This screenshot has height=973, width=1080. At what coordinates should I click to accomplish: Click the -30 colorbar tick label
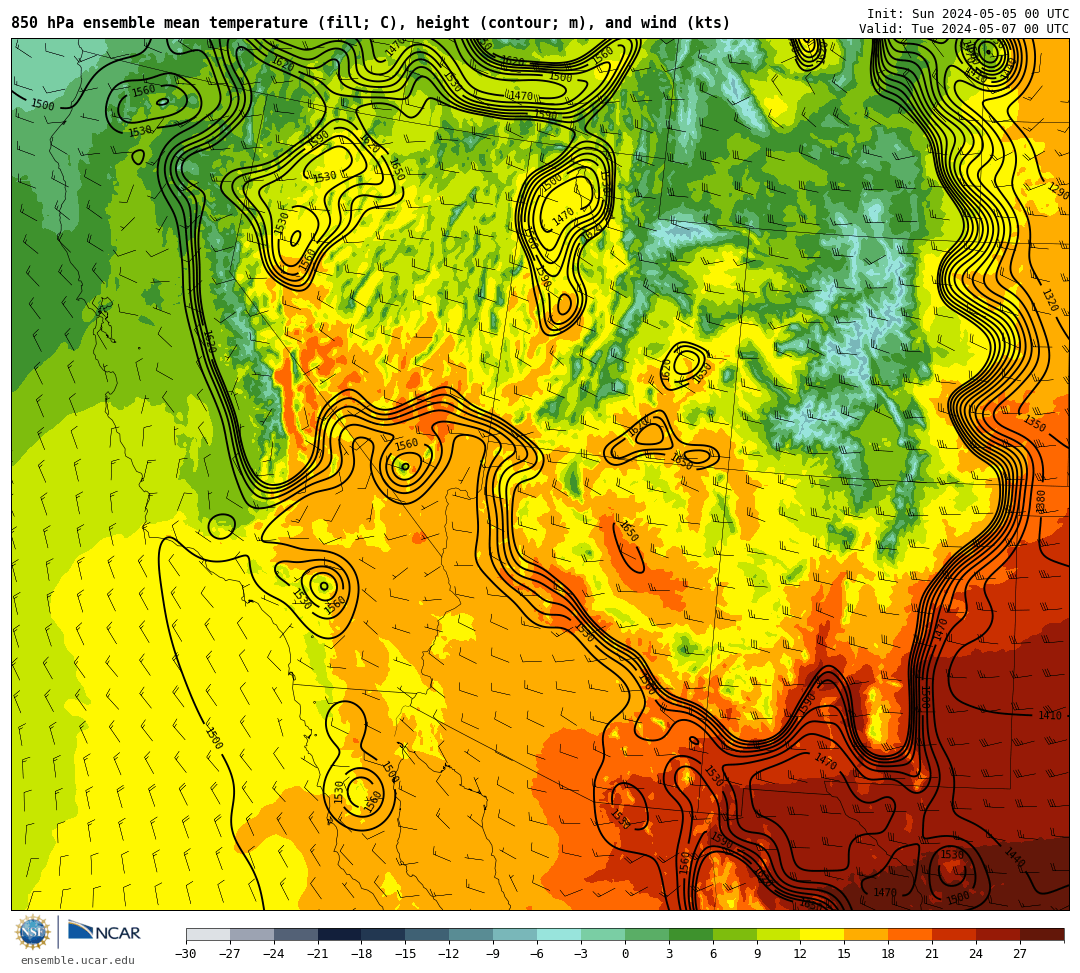click(186, 954)
